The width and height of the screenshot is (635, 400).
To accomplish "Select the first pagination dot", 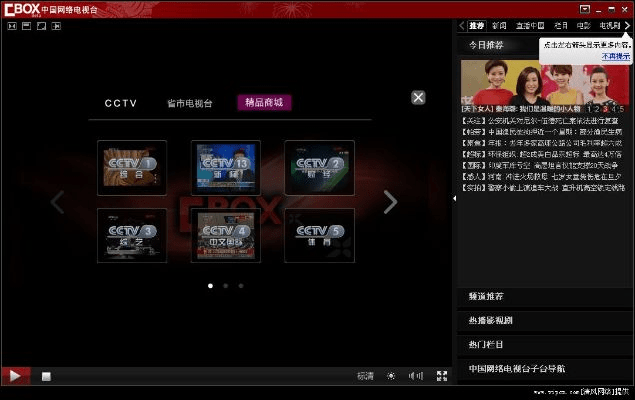I will pos(210,286).
